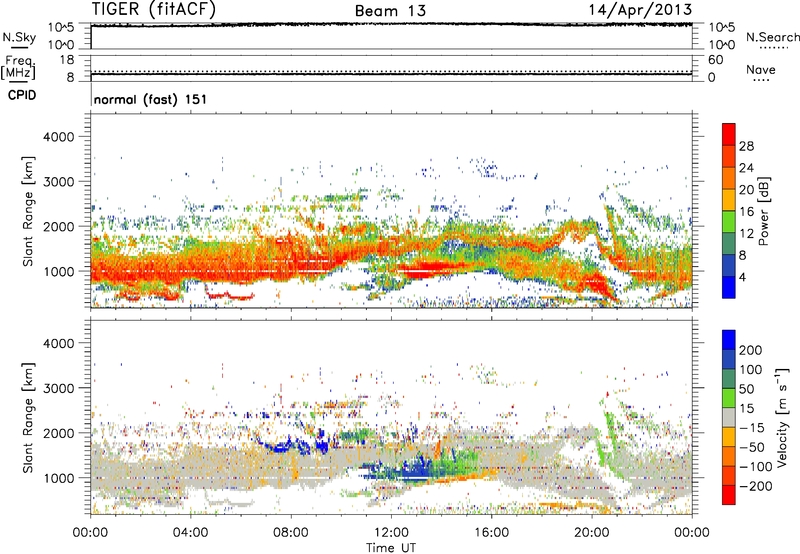Click the Nave legend label

click(x=761, y=70)
